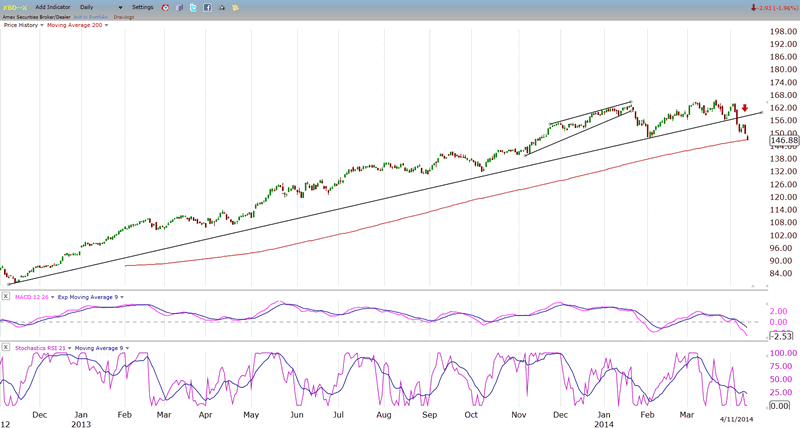Click the 198.00 price axis label
Screen dimensions: 800x428
(783, 31)
